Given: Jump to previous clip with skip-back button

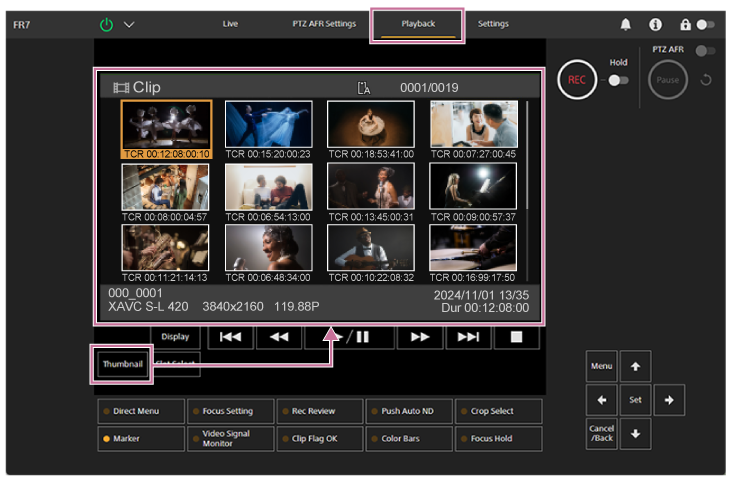Looking at the screenshot, I should pyautogui.click(x=230, y=337).
